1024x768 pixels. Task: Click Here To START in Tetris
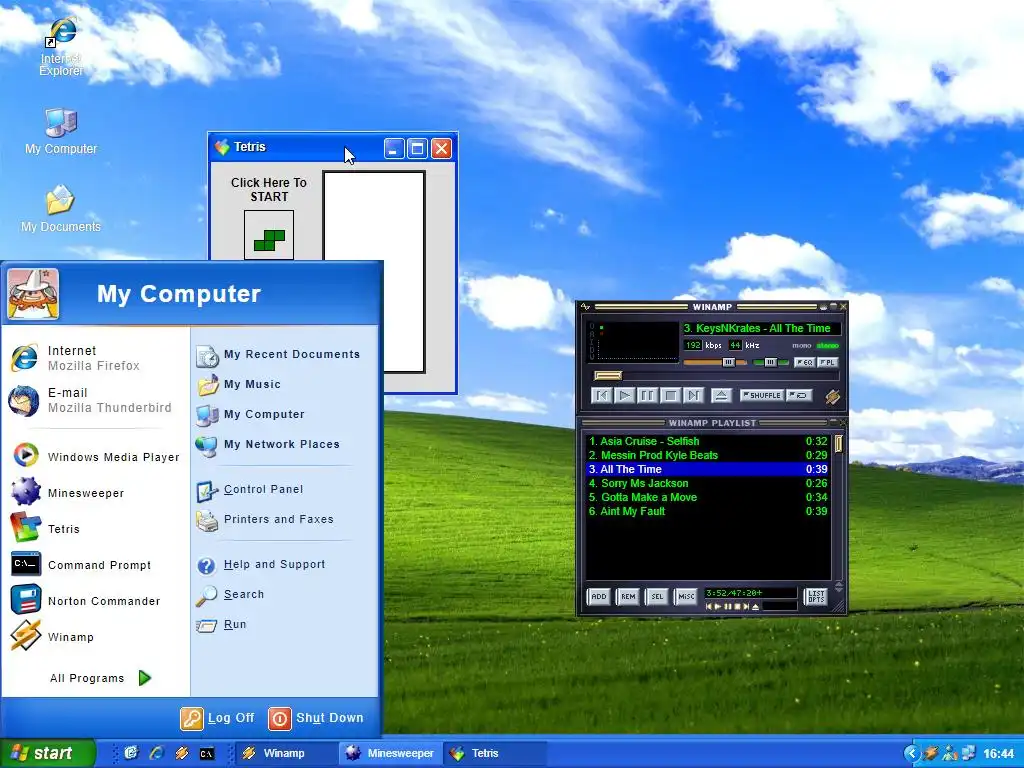(x=268, y=189)
